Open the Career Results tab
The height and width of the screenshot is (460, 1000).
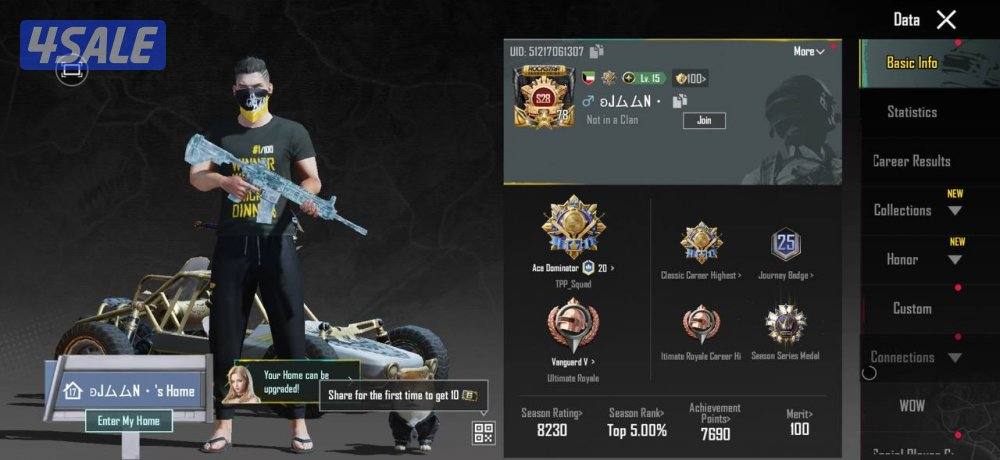click(912, 161)
